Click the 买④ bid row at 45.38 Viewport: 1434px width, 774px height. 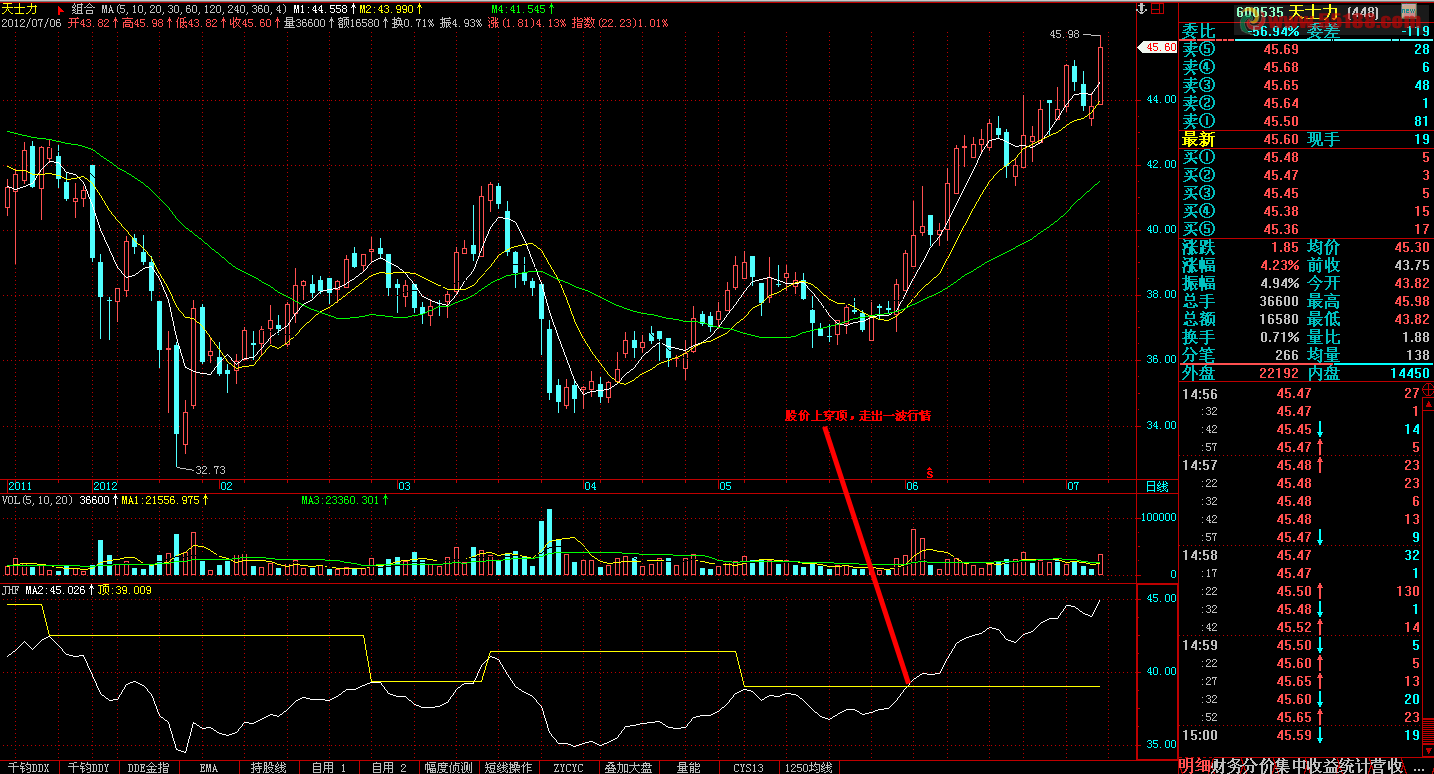point(1306,211)
